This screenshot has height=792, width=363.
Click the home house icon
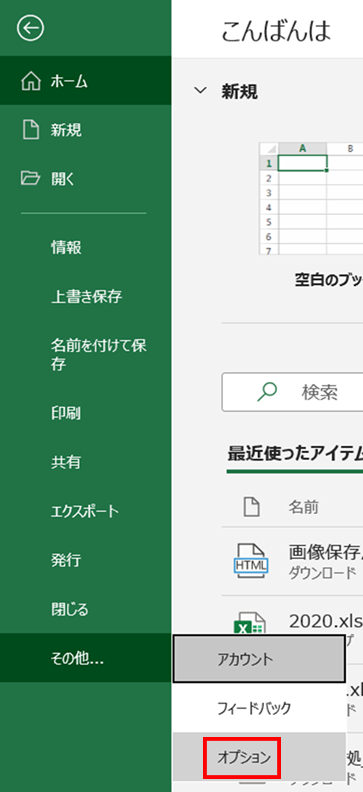31,81
